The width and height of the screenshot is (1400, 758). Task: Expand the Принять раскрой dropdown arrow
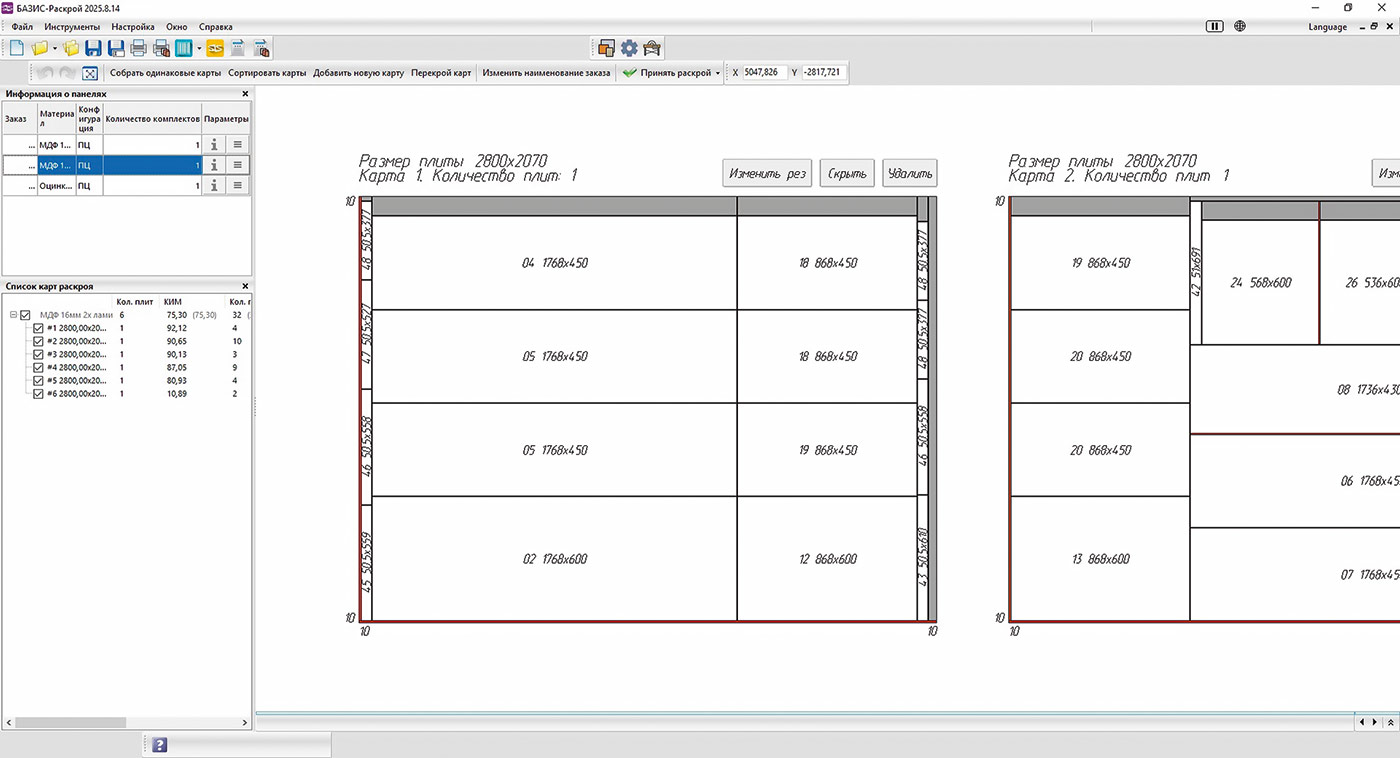(x=718, y=73)
